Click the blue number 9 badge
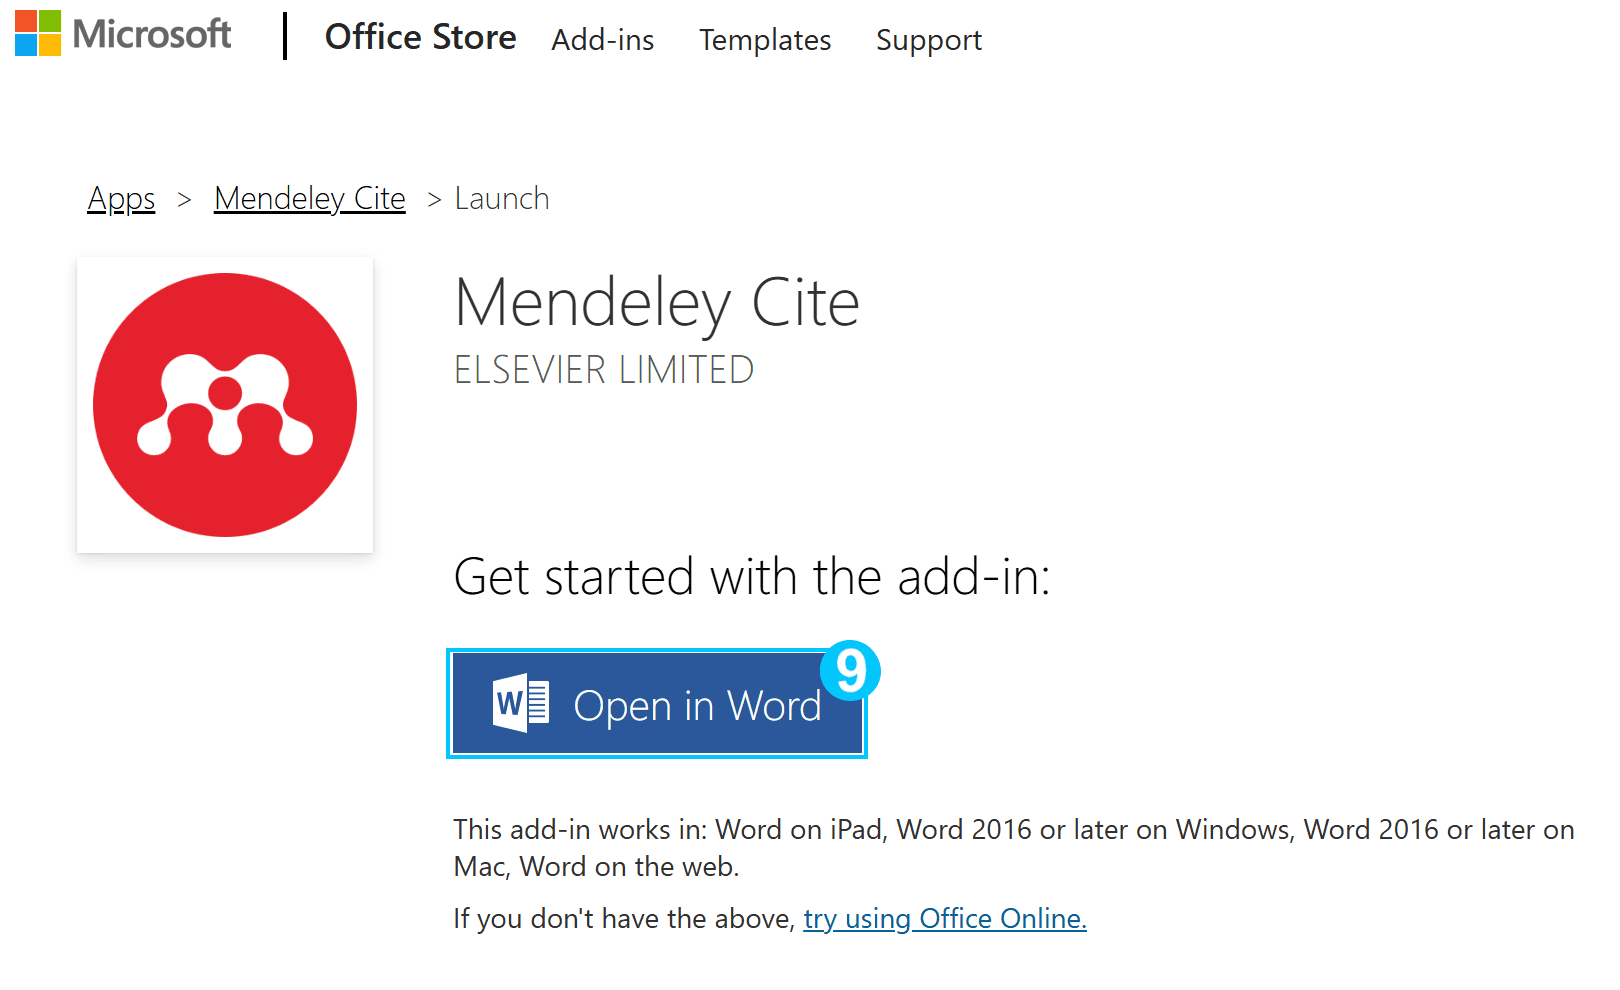The width and height of the screenshot is (1620, 990). point(850,670)
